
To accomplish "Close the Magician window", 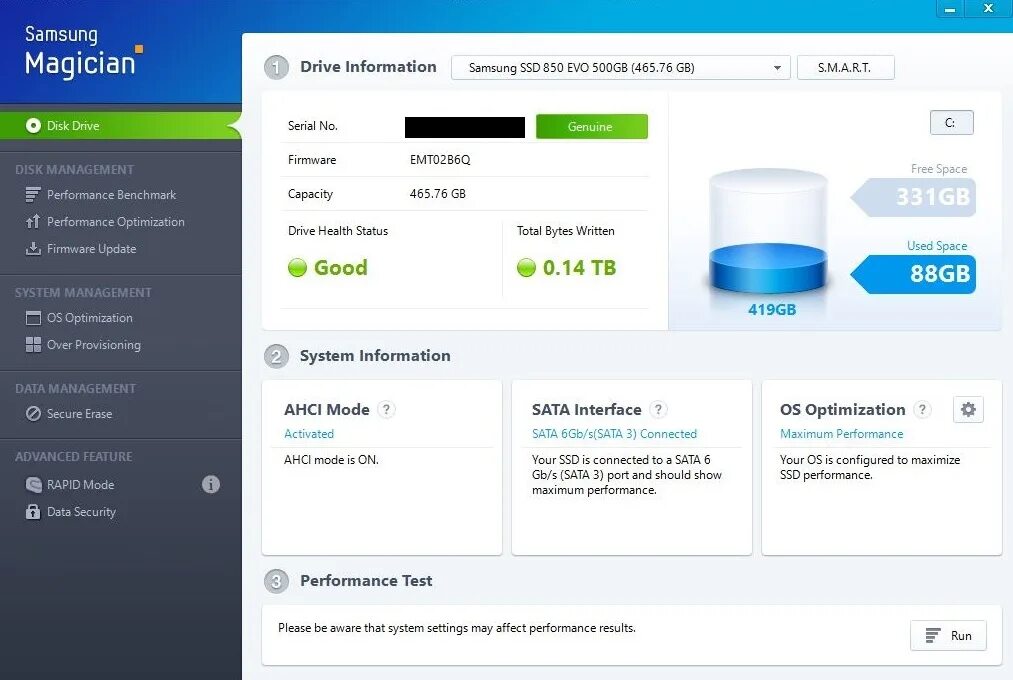I will (988, 8).
